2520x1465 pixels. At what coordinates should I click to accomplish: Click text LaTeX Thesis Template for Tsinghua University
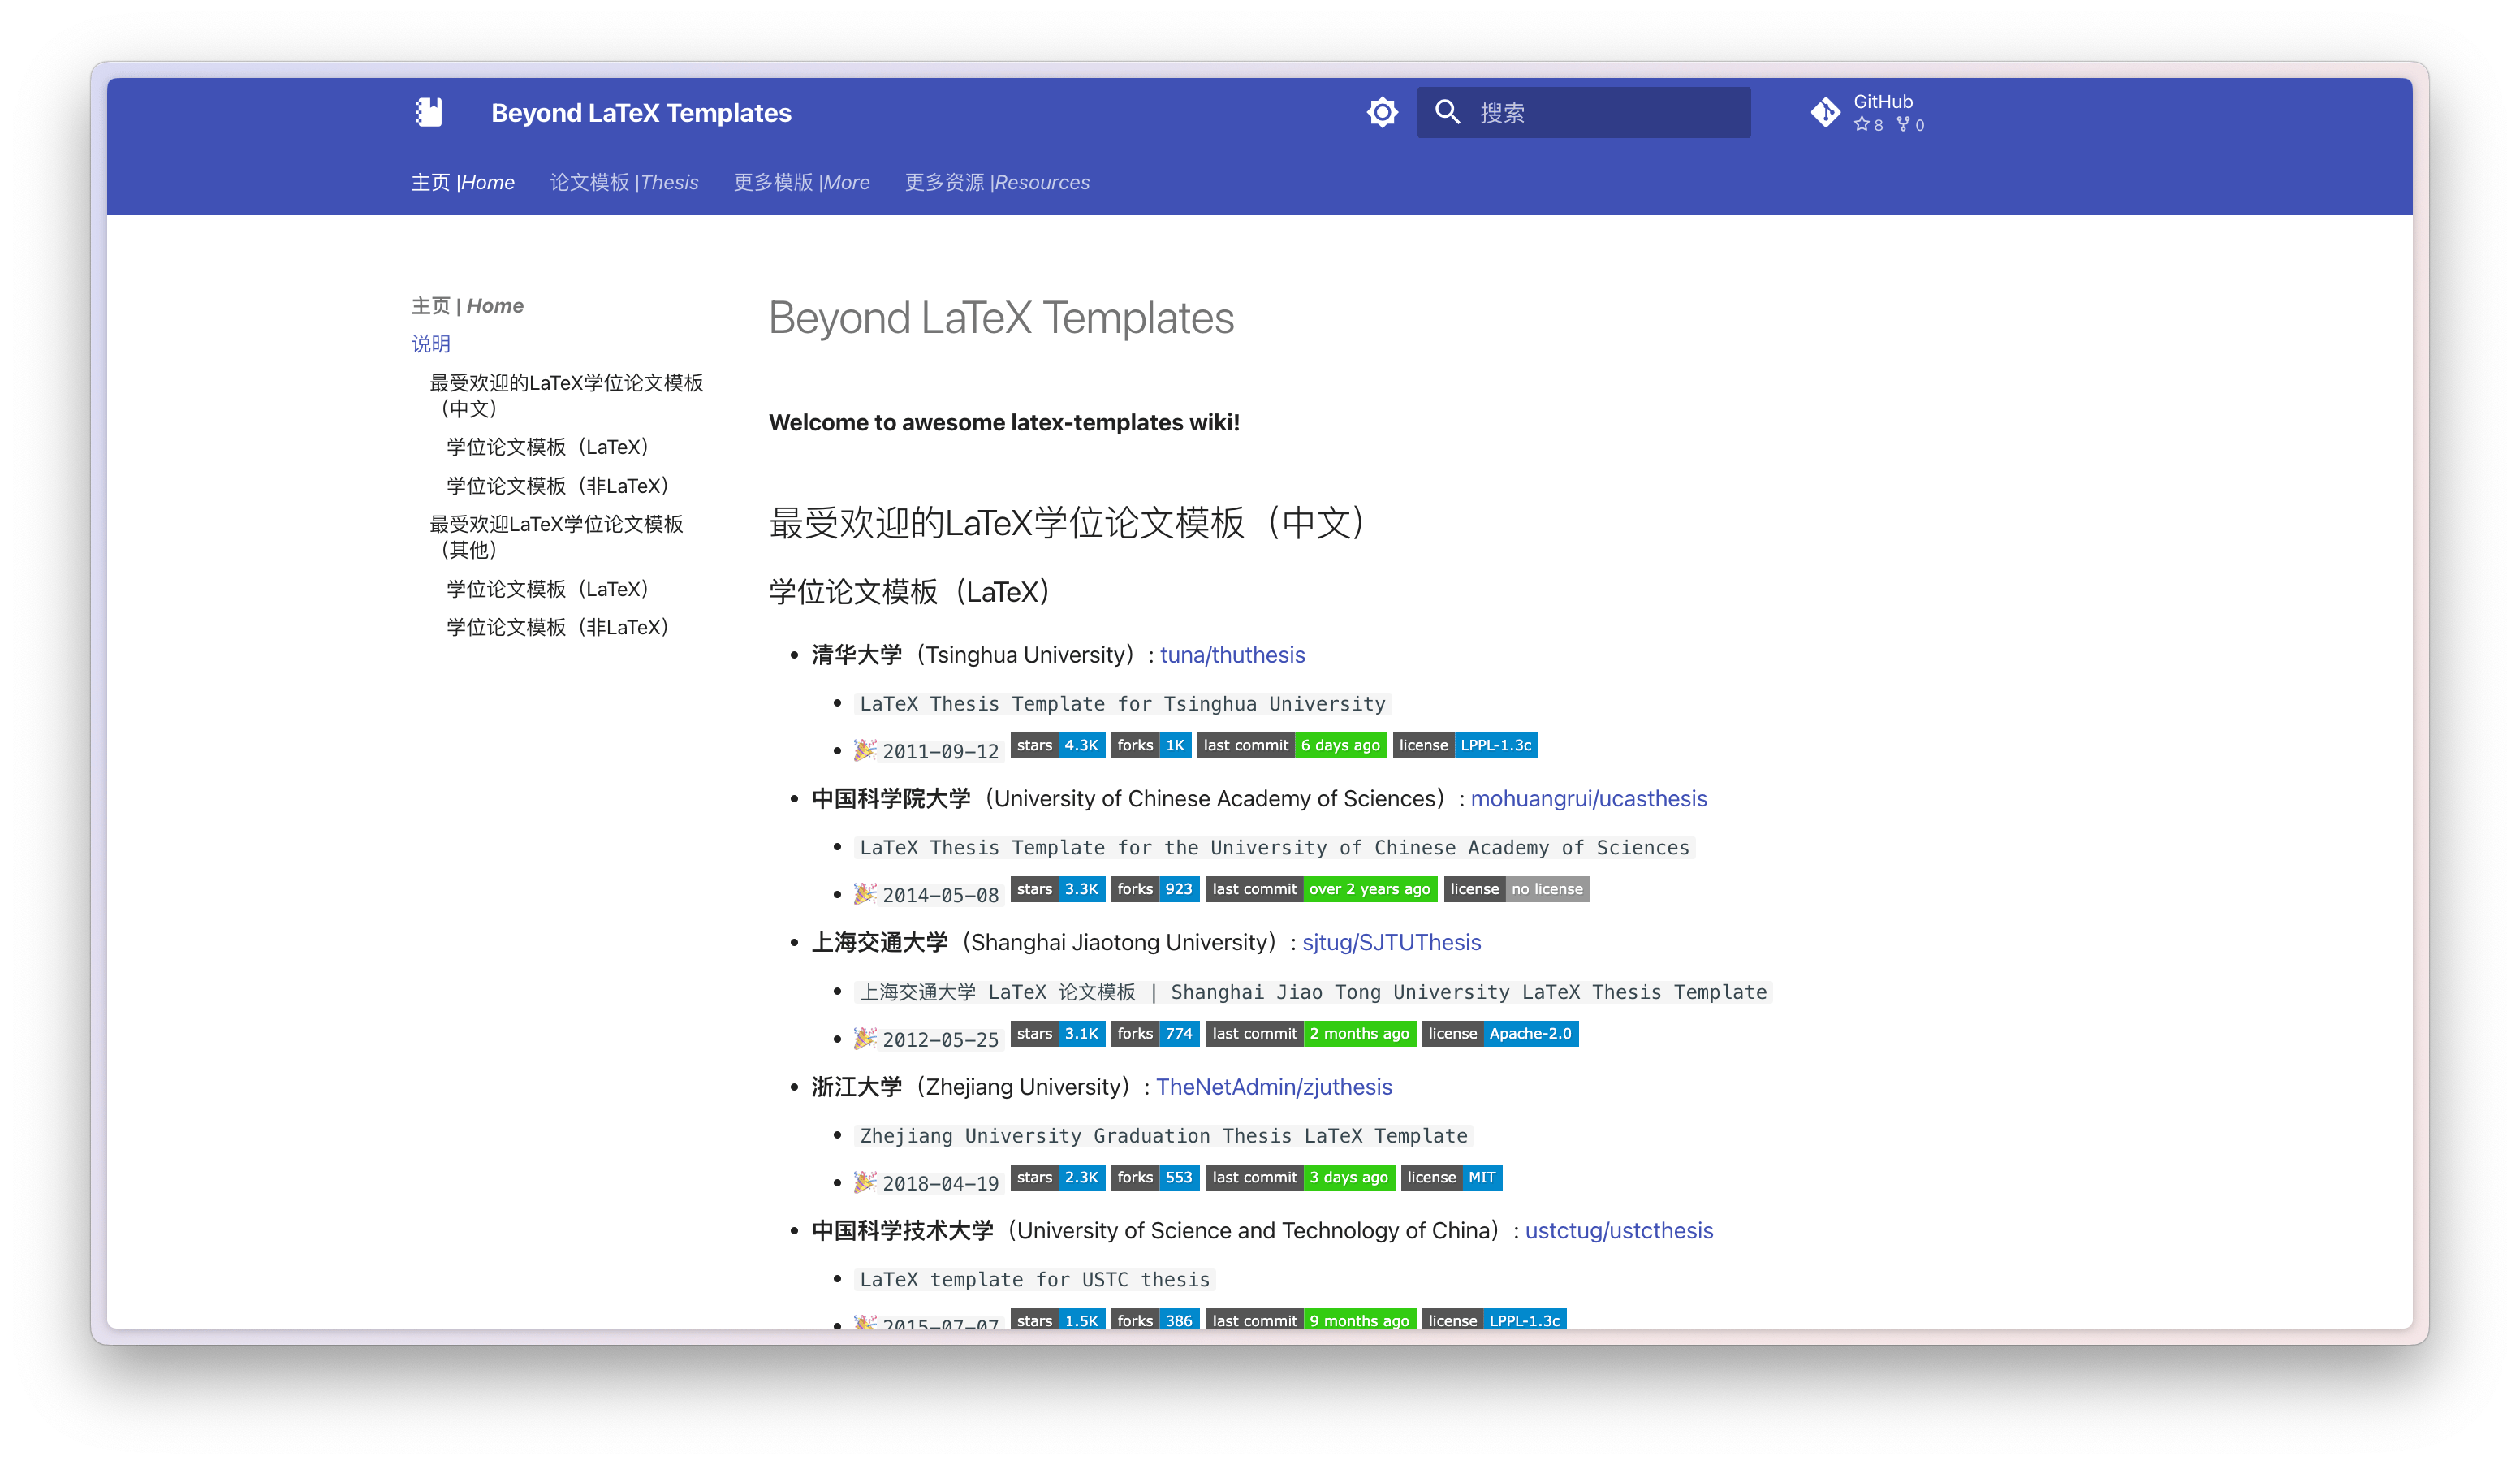tap(1123, 704)
